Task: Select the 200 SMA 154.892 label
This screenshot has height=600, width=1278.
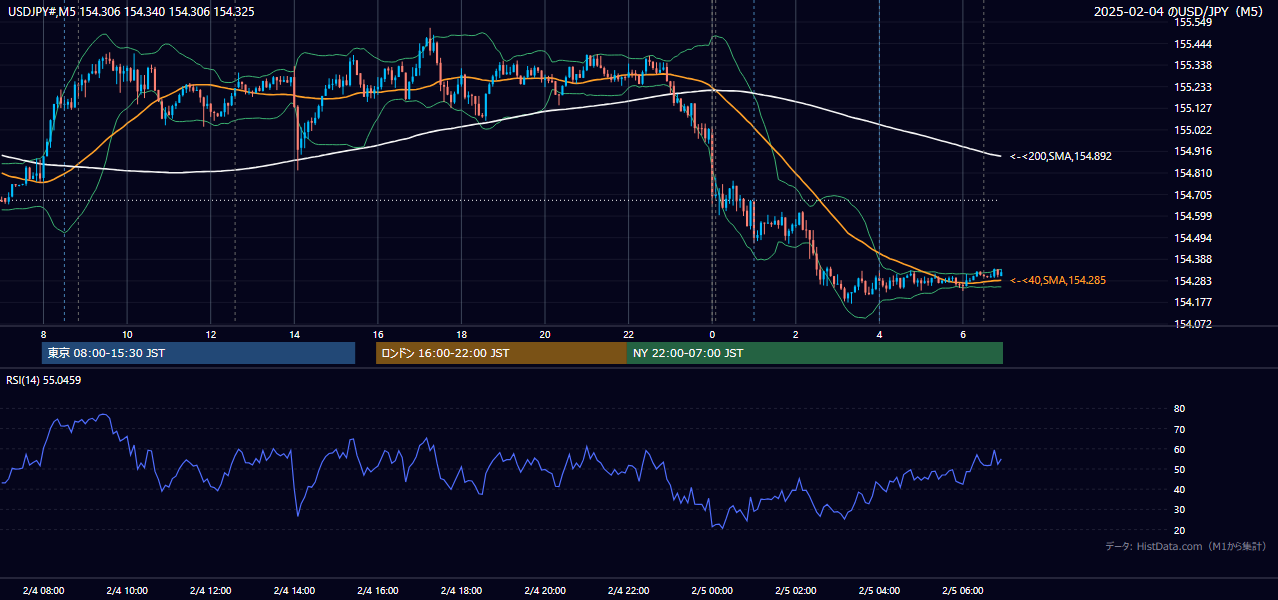Action: tap(1061, 156)
